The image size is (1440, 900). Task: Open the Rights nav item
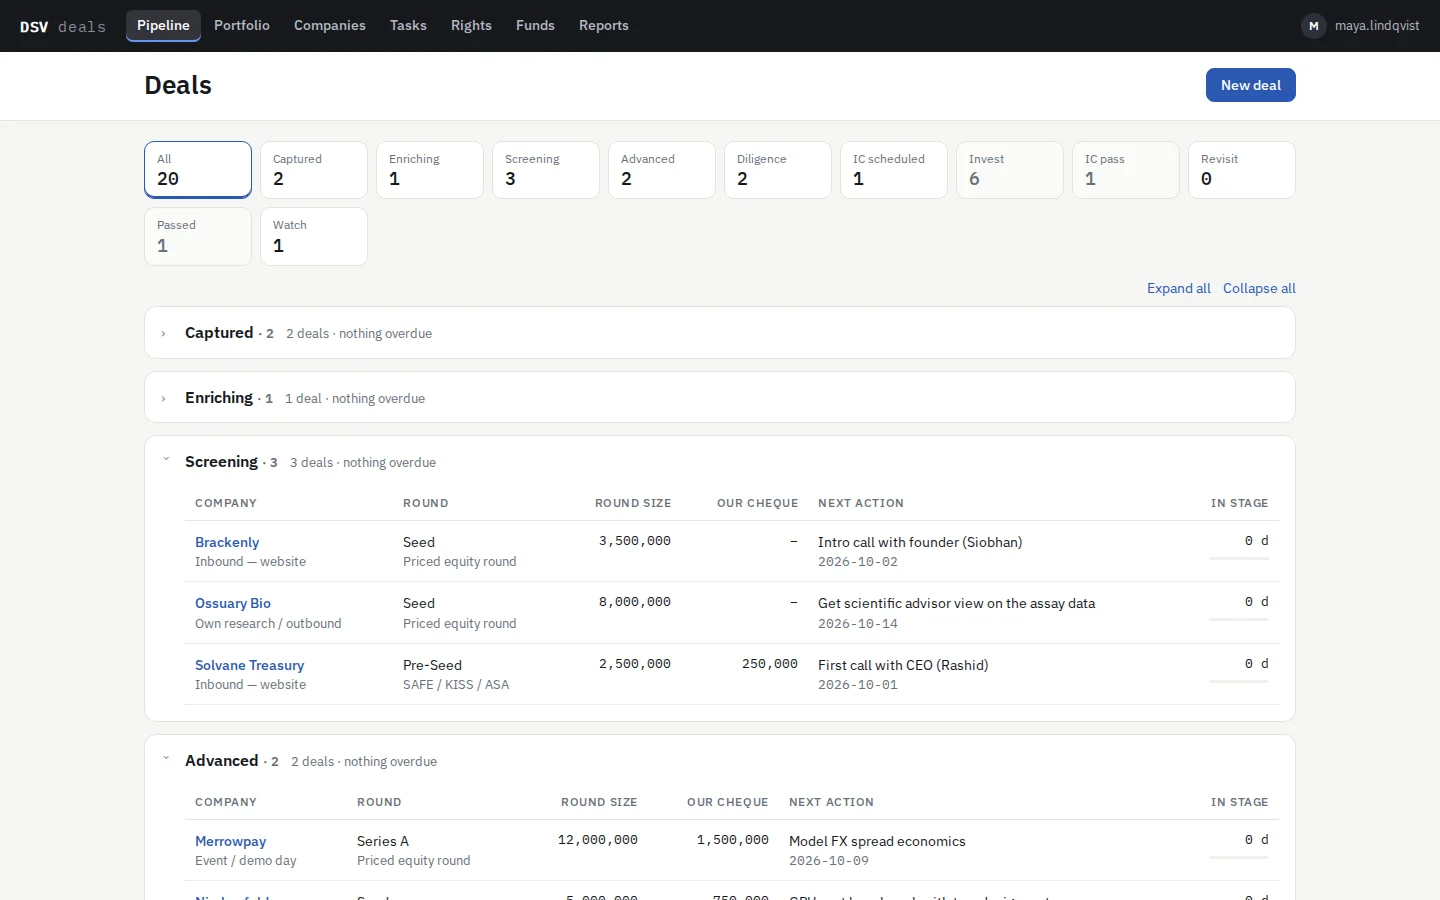click(x=471, y=26)
